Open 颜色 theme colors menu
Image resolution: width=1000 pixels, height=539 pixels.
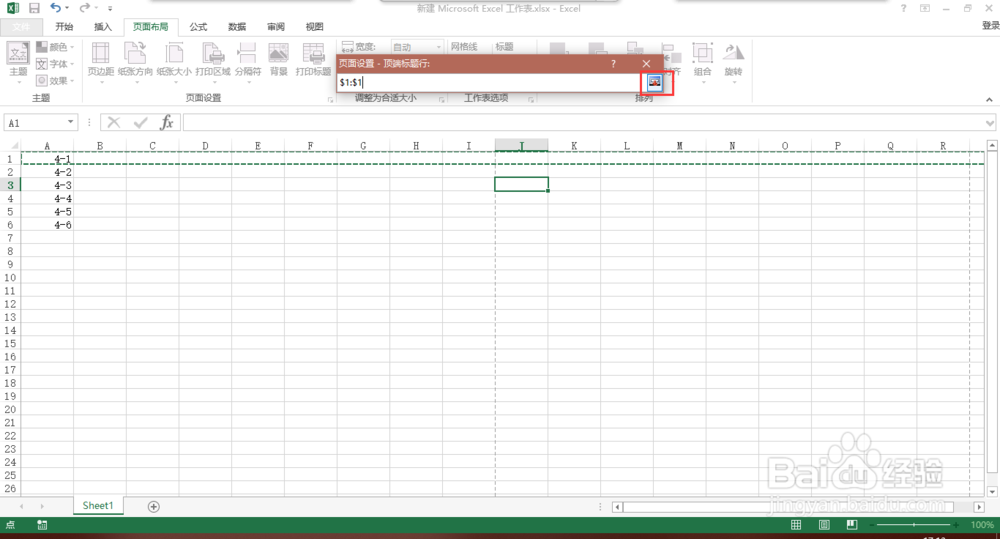[55, 47]
